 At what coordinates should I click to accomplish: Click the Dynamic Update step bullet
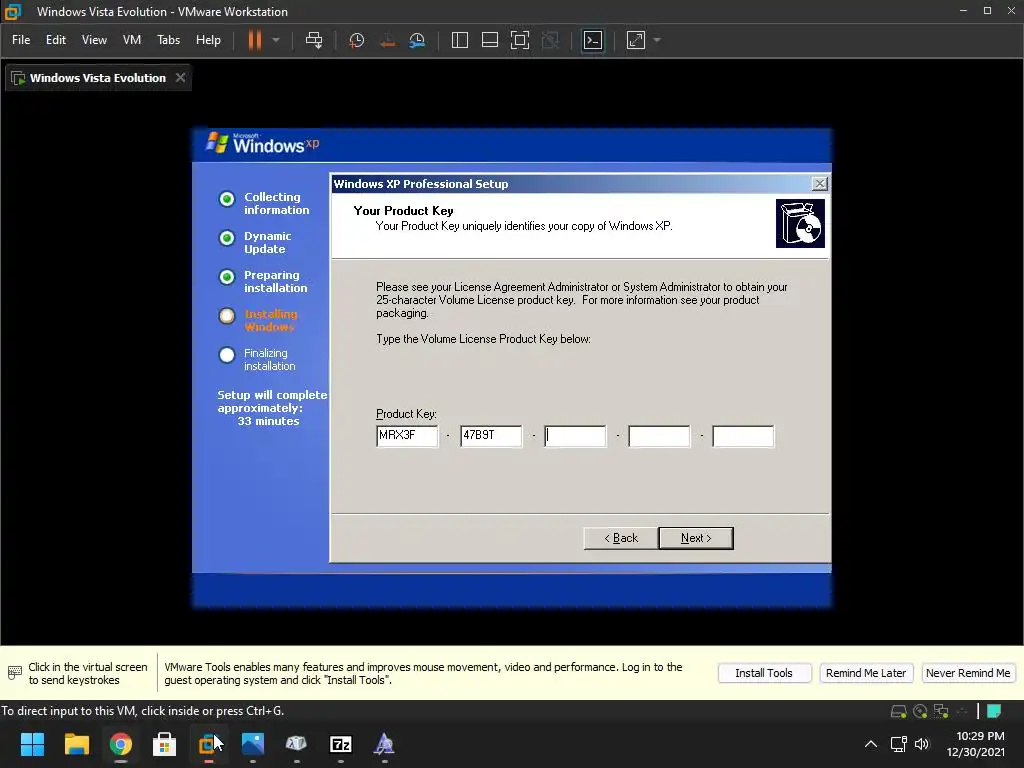click(x=227, y=238)
